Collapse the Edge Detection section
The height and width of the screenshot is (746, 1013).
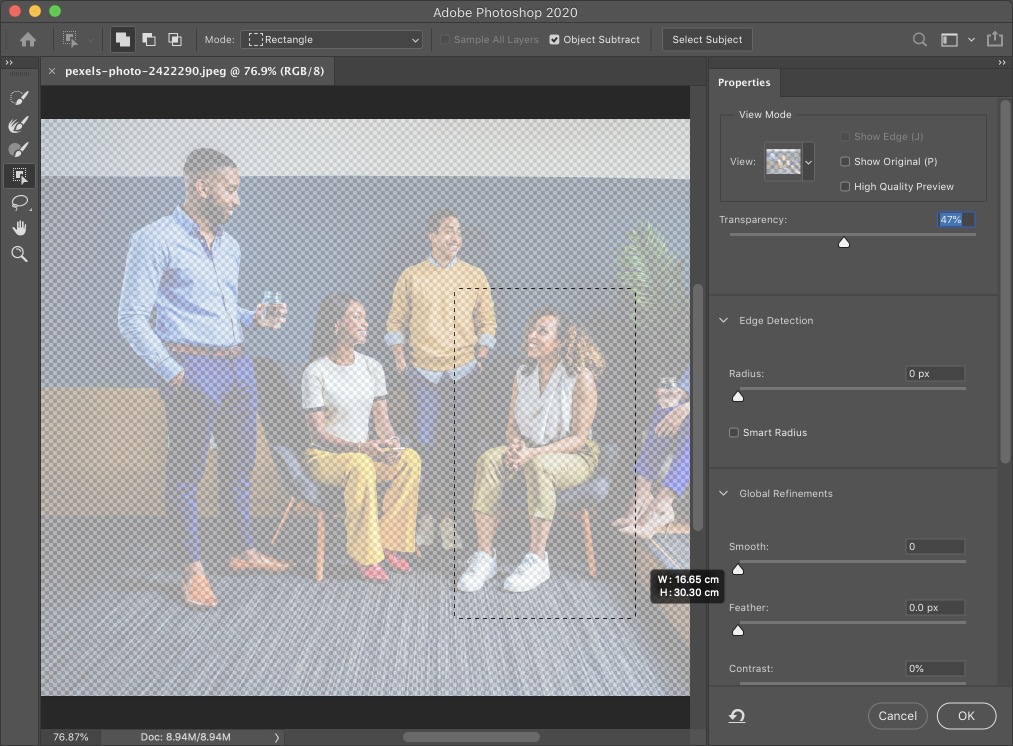coord(724,321)
